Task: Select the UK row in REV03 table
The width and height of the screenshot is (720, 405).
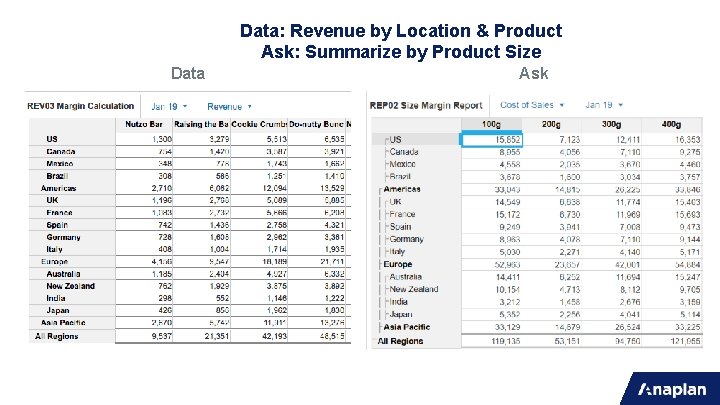Action: 52,200
